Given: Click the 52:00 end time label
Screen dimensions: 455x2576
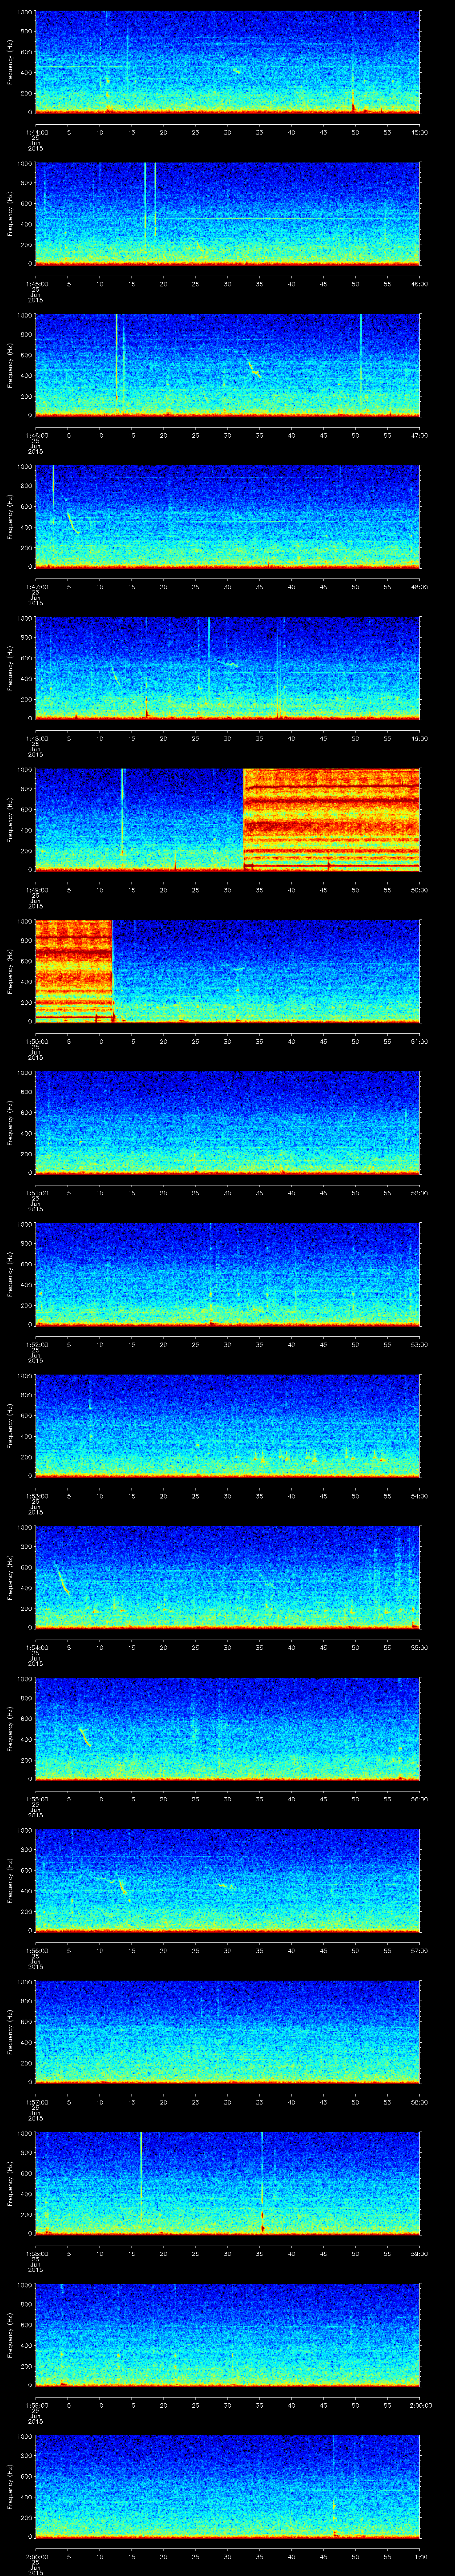Looking at the screenshot, I should pos(420,1193).
